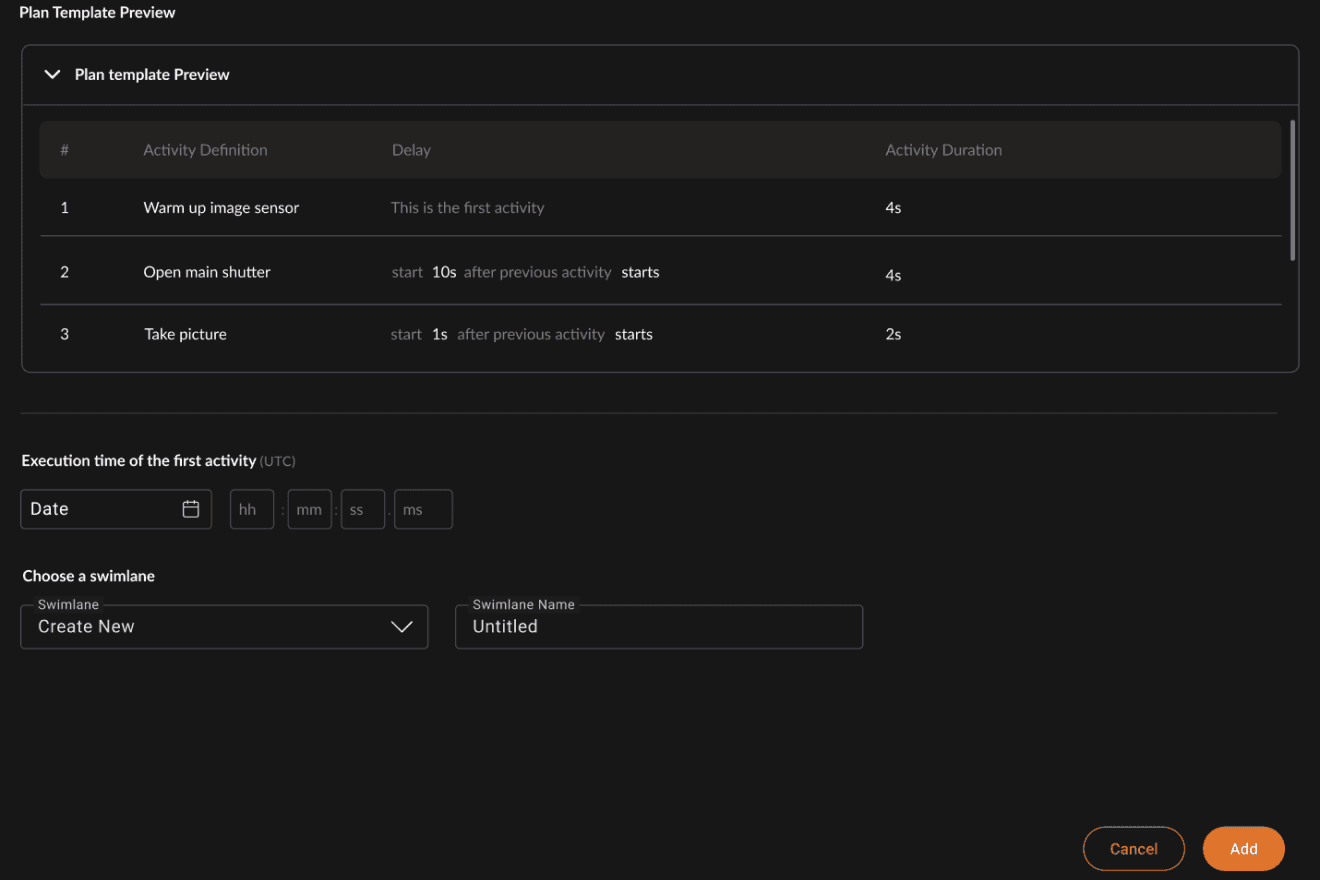This screenshot has width=1320, height=880.
Task: Click the ss seconds input box
Action: 363,509
